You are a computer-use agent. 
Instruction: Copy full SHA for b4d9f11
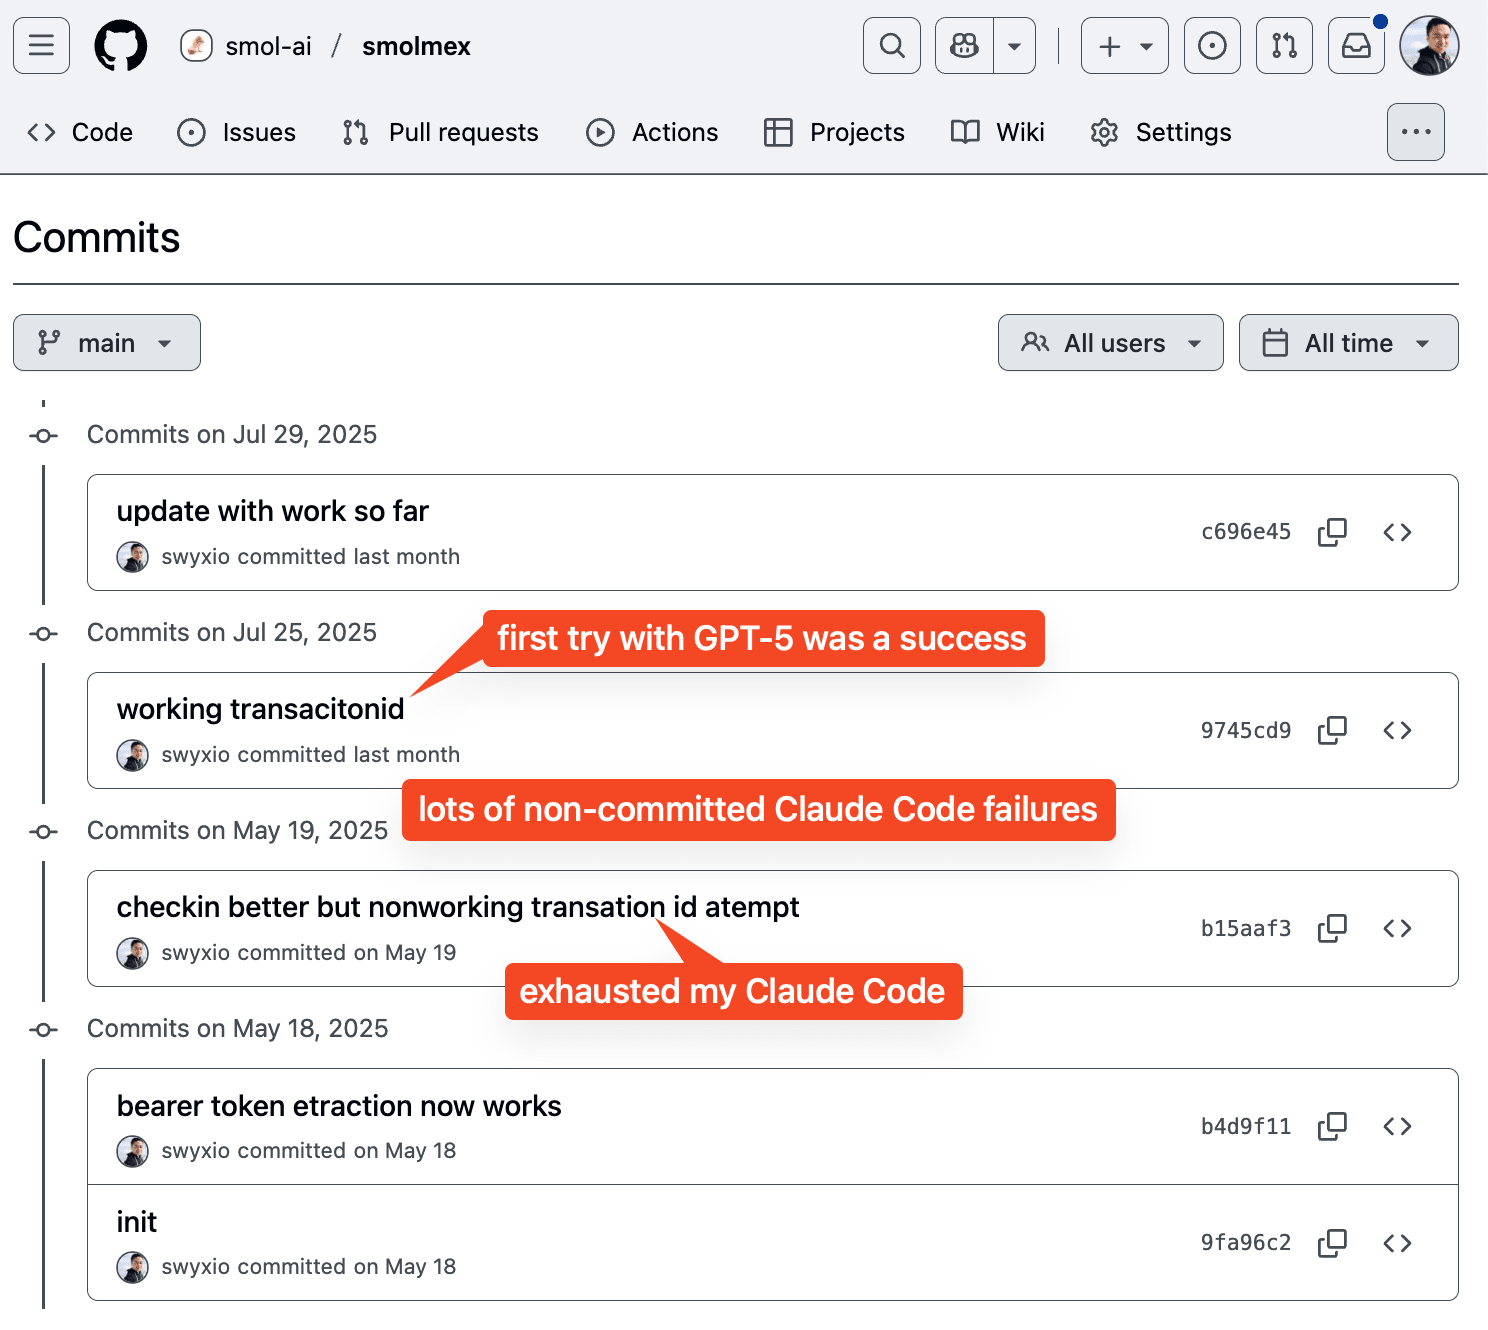(1332, 1126)
